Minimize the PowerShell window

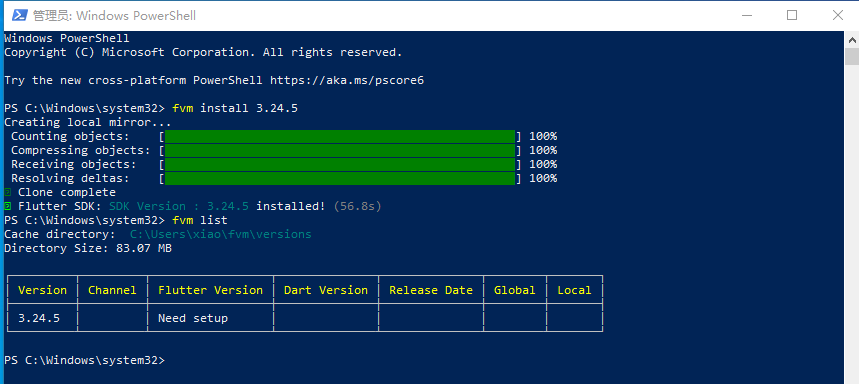[746, 15]
